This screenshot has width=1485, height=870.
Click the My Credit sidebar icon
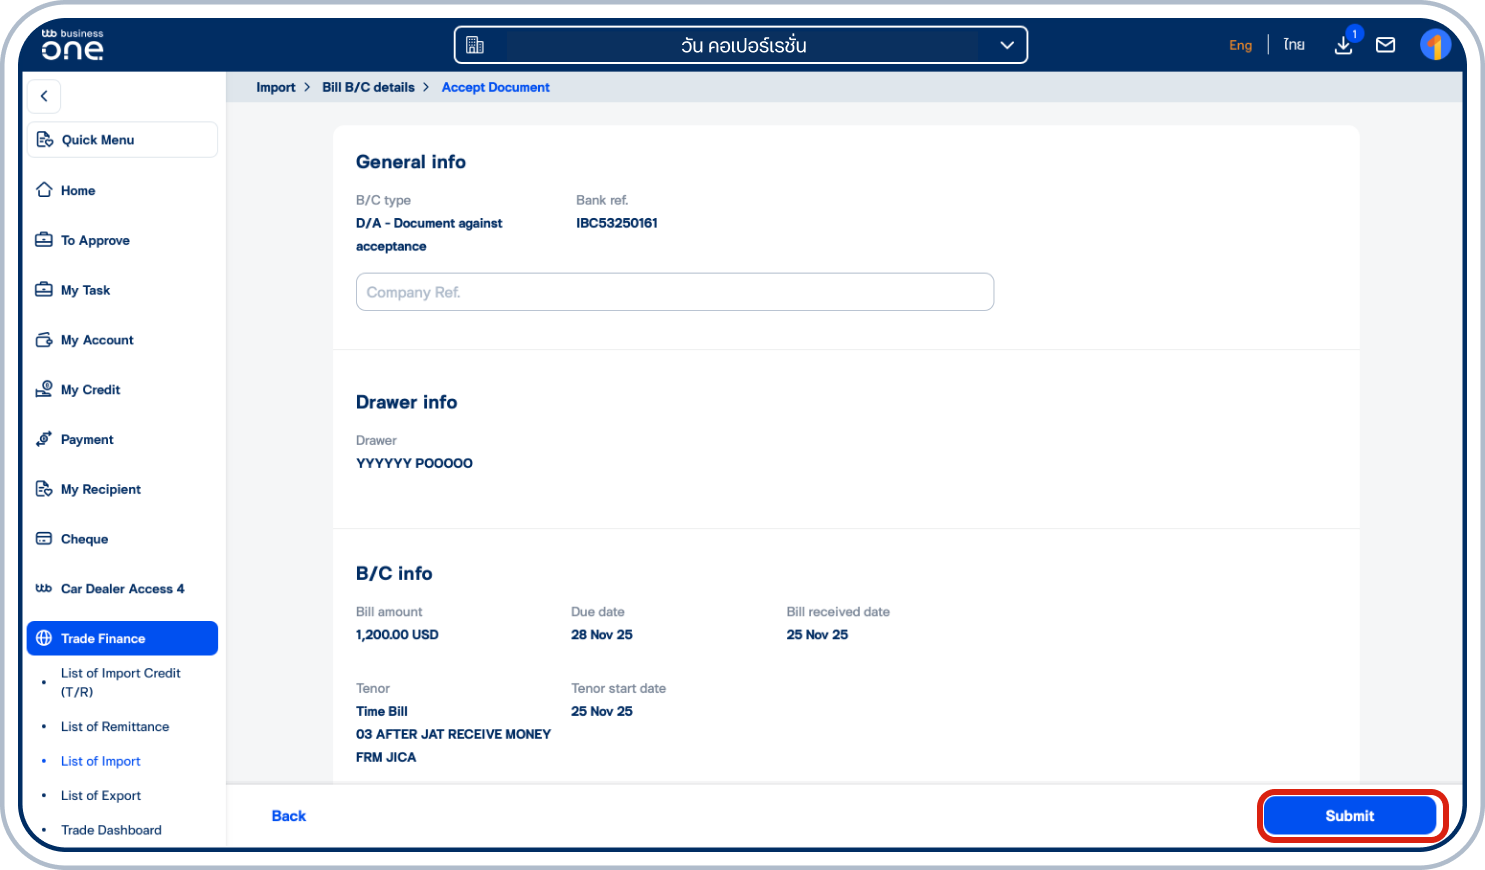44,389
